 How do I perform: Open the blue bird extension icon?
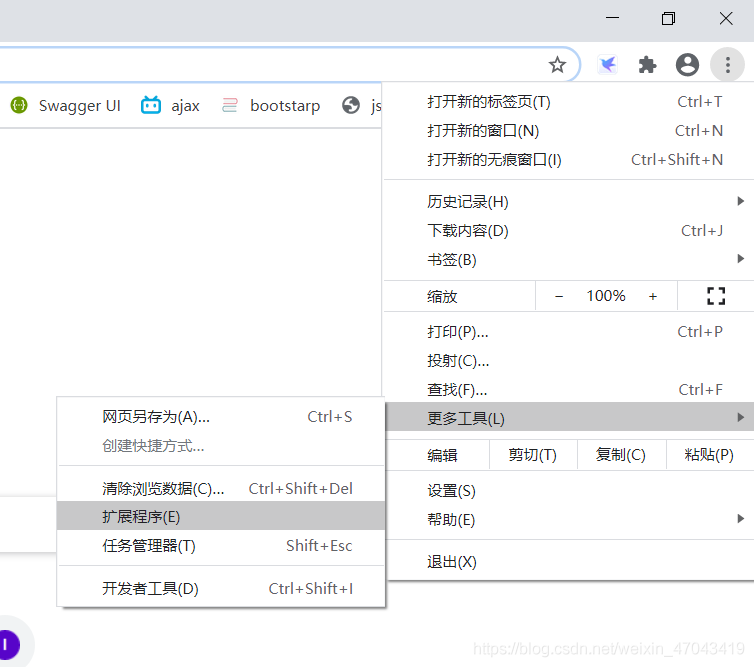click(x=607, y=64)
